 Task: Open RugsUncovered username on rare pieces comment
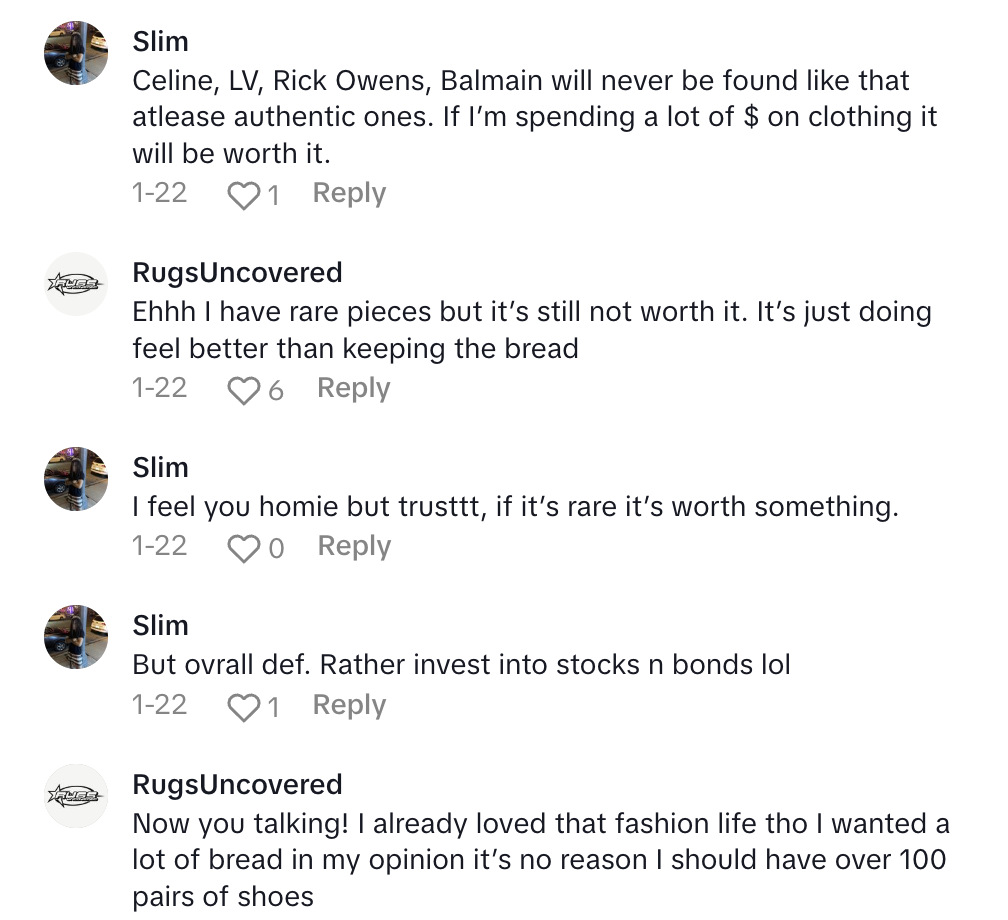(x=237, y=273)
